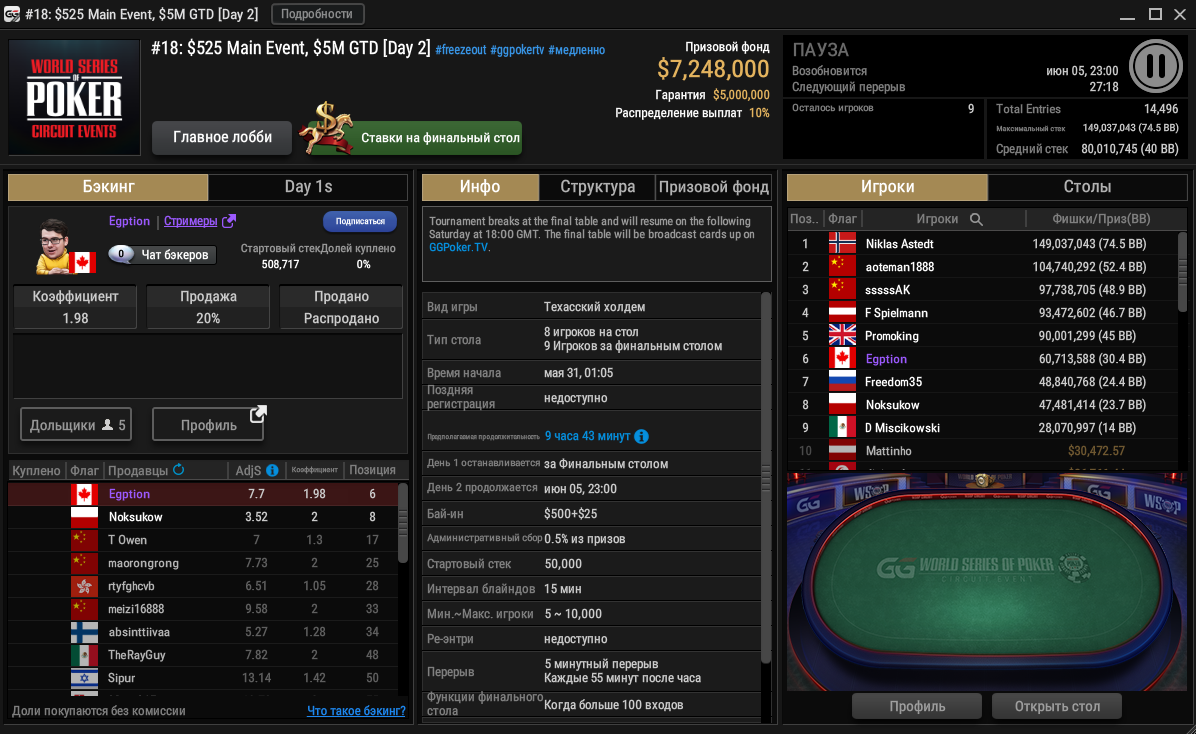This screenshot has height=734, width=1196.
Task: Click duration info icon near 9 часа
Action: pos(641,436)
